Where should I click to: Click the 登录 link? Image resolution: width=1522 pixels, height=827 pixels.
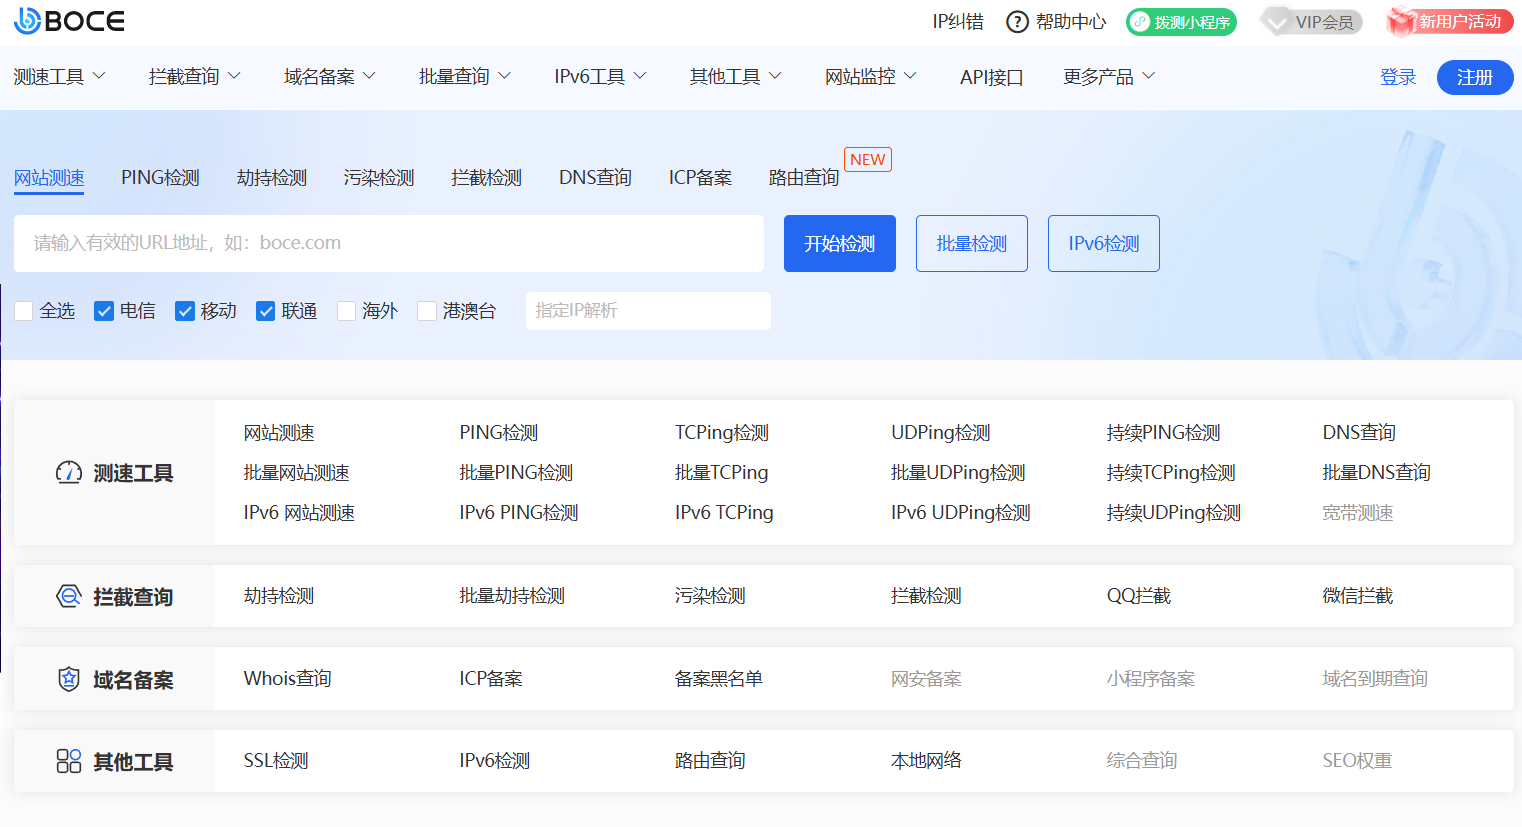click(1398, 77)
